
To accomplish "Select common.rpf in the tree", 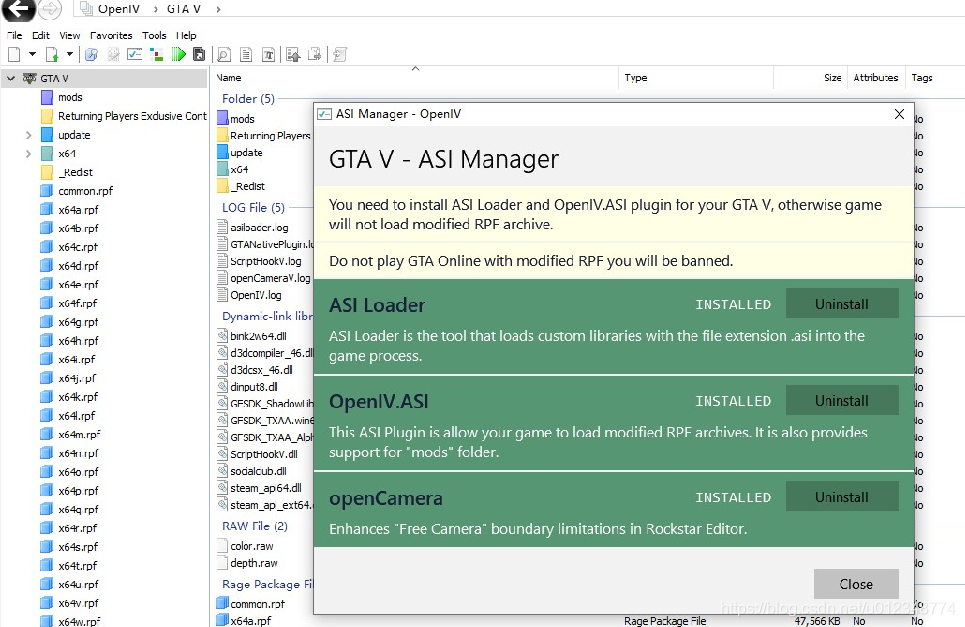I will click(77, 191).
